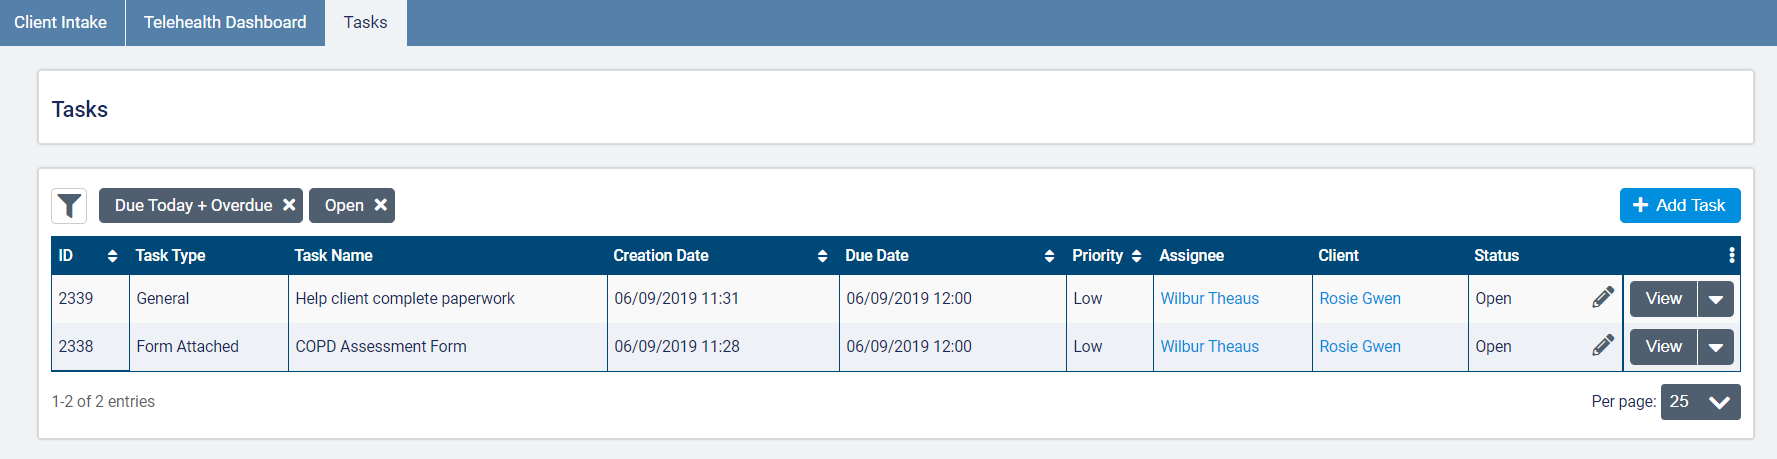Image resolution: width=1777 pixels, height=459 pixels.
Task: Sort tasks by ID column
Action: tap(112, 256)
